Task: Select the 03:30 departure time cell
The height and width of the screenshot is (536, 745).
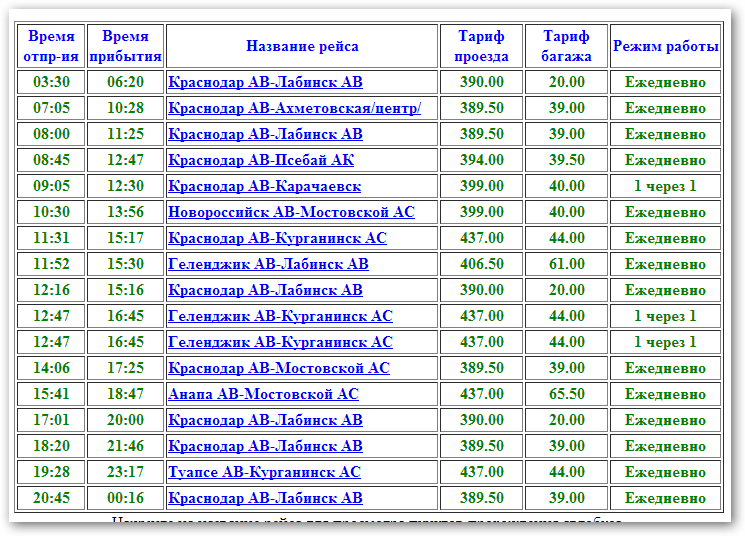Action: pyautogui.click(x=51, y=82)
